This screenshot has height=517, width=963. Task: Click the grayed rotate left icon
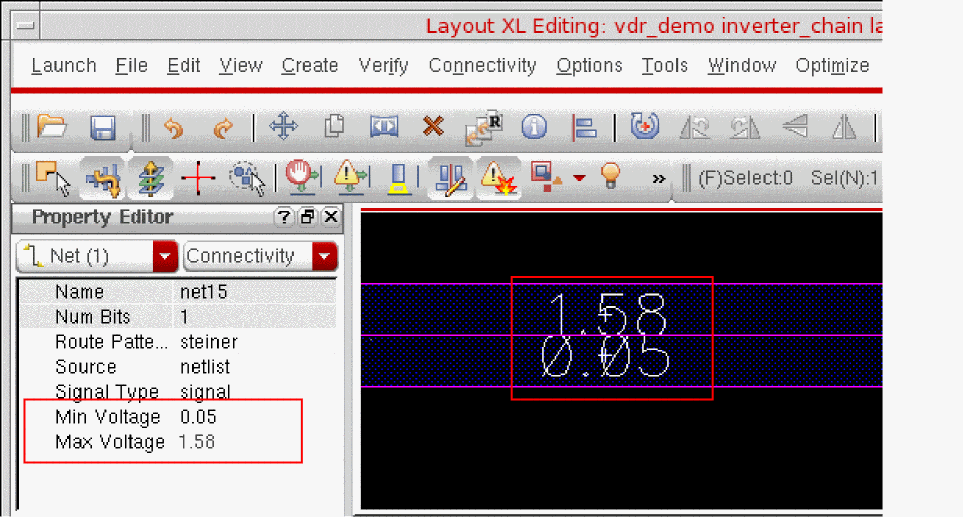pos(695,128)
